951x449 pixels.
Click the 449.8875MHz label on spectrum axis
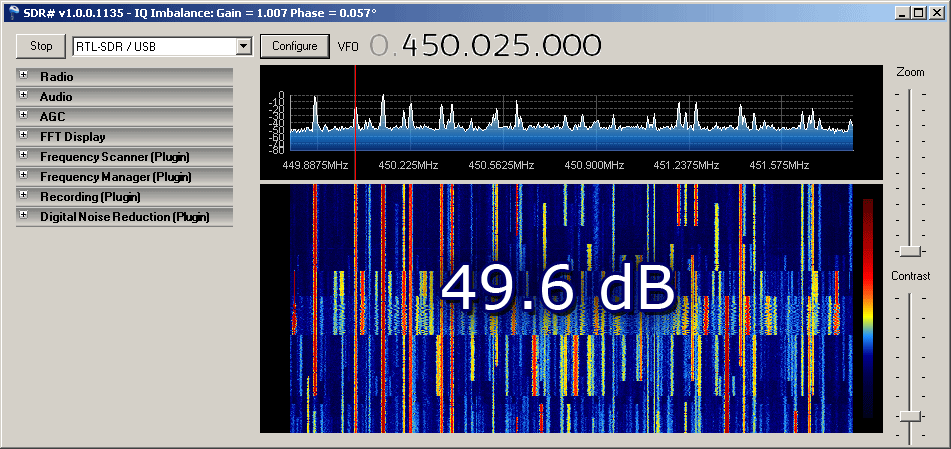click(x=315, y=165)
